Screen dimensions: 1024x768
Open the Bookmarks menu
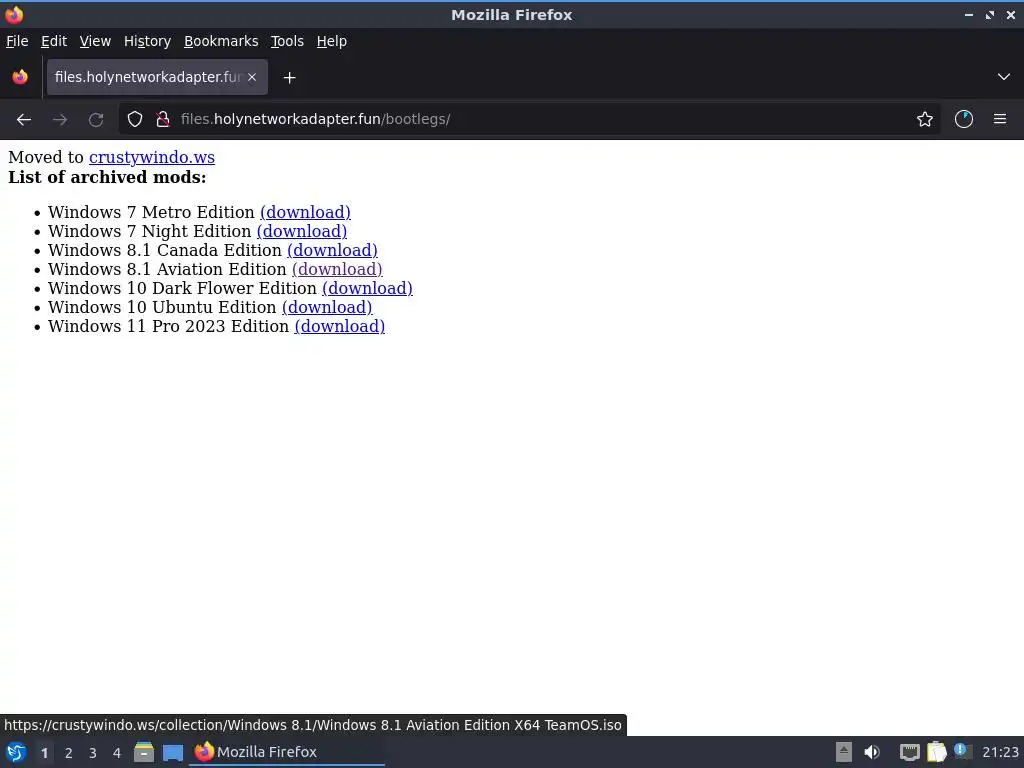click(221, 41)
